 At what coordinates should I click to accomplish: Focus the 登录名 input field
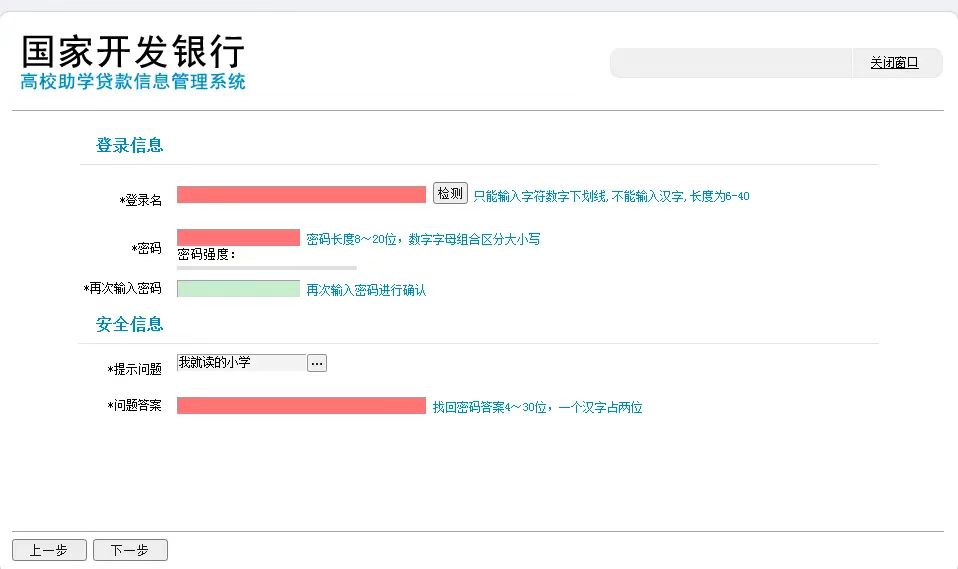(301, 194)
